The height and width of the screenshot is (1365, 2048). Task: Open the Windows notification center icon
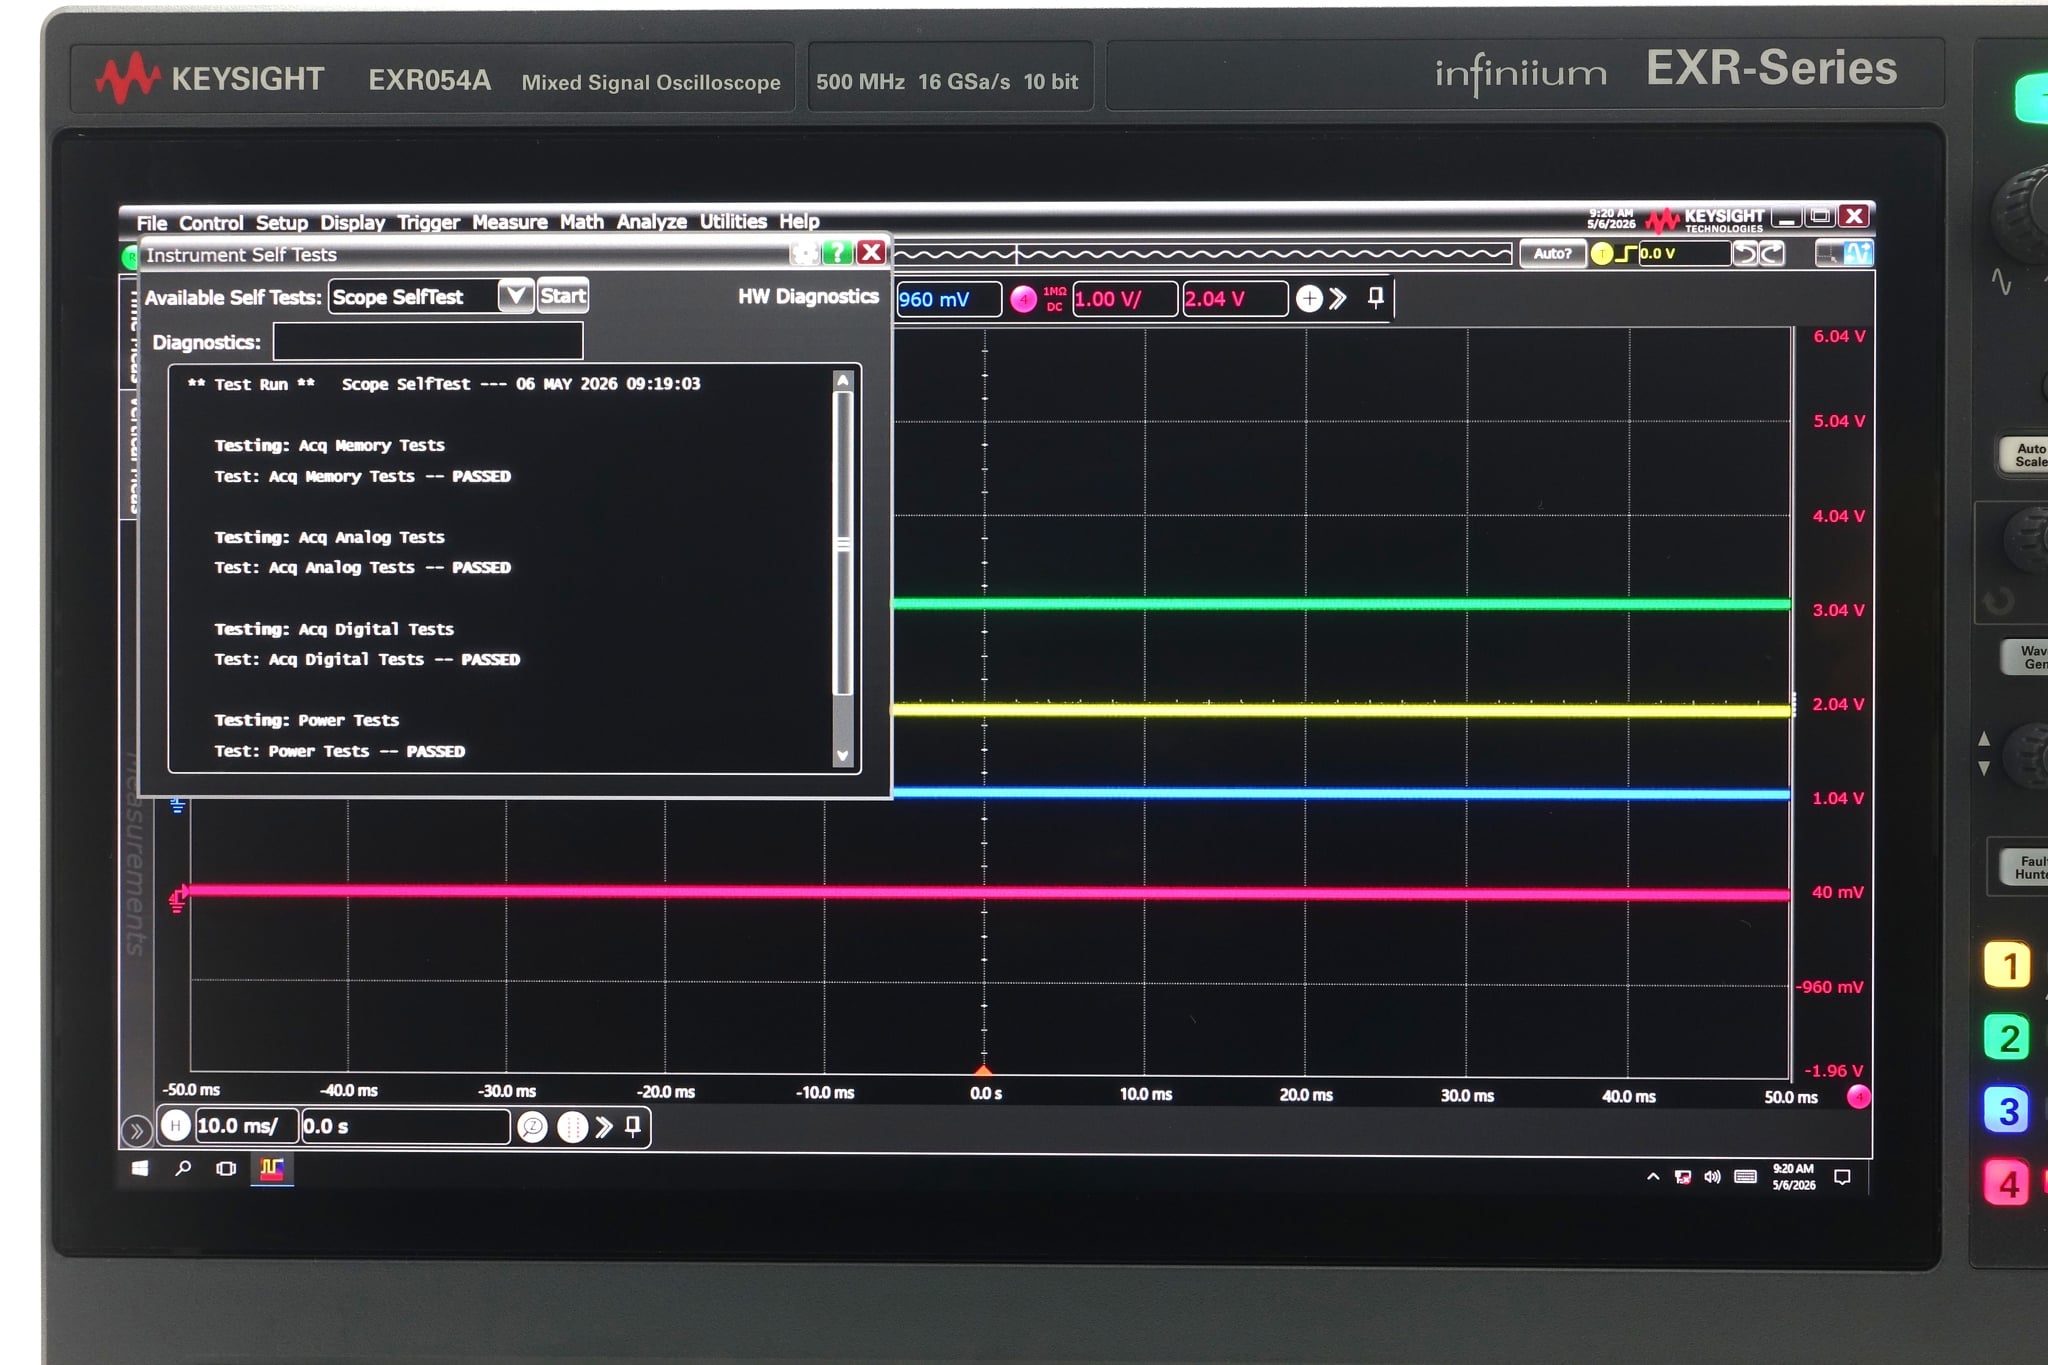[x=1842, y=1177]
